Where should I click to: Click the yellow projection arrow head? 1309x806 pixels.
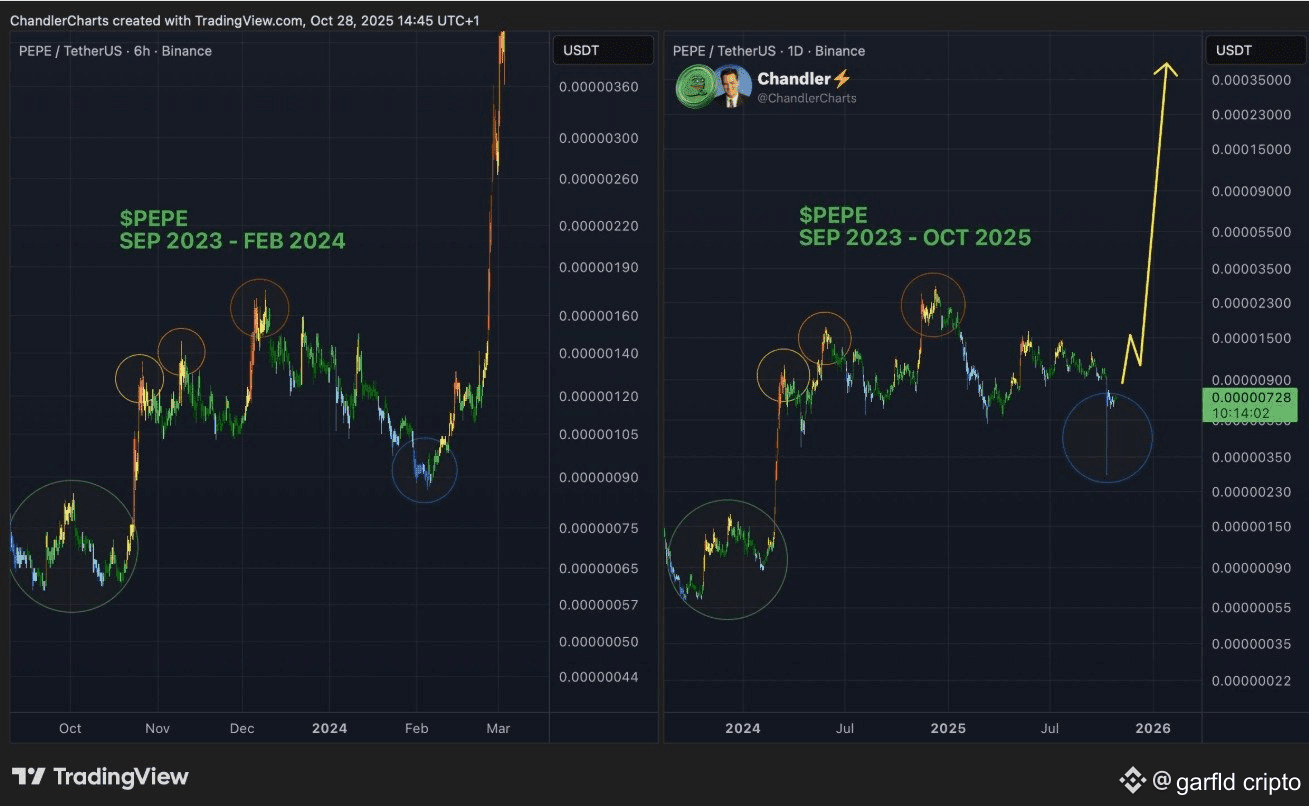point(1165,70)
